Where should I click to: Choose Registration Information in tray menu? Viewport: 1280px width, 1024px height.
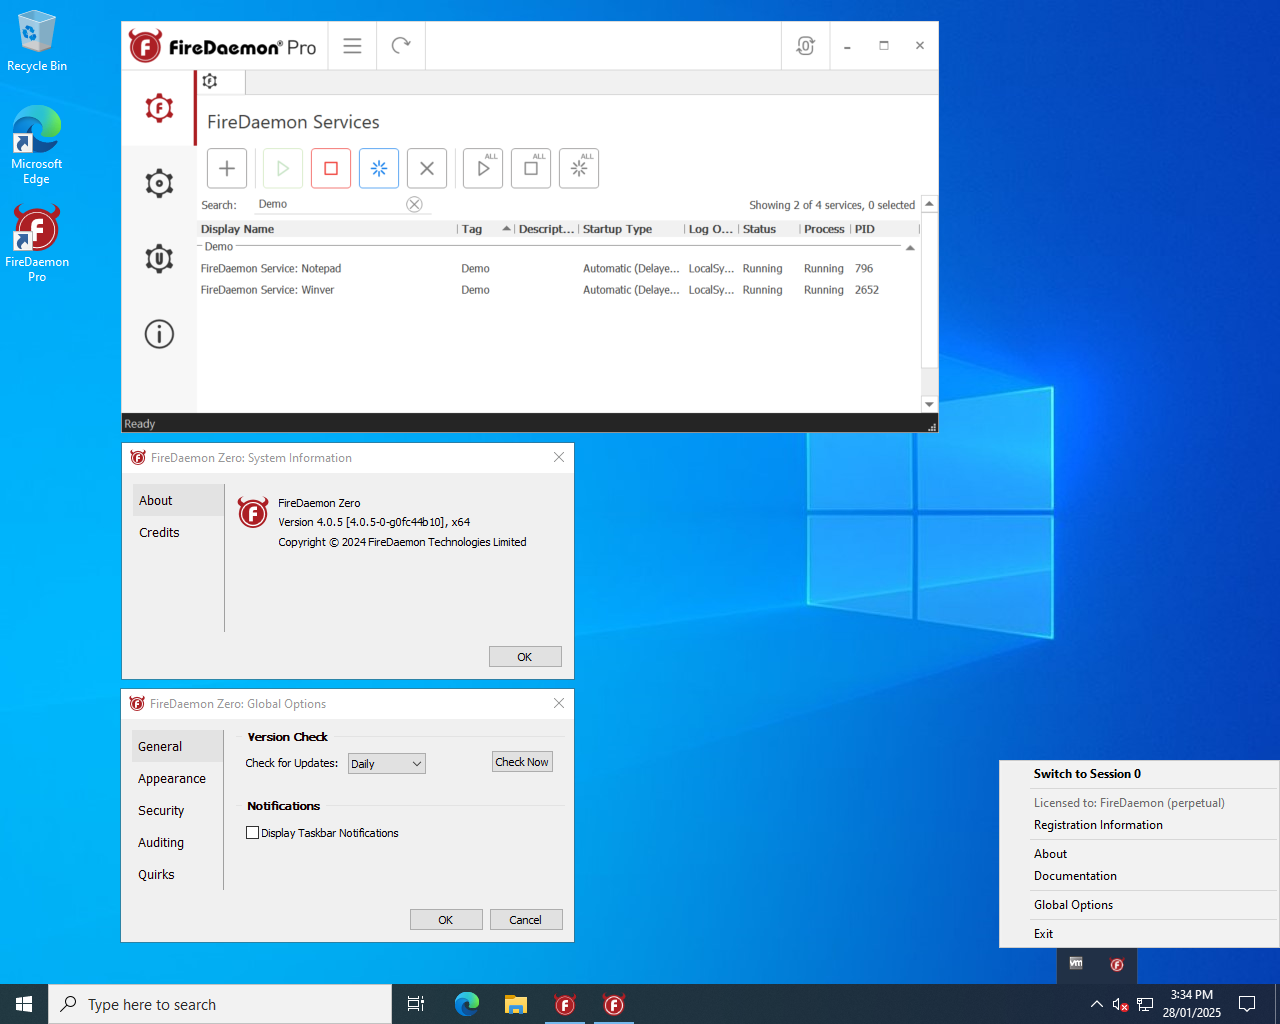coord(1098,825)
